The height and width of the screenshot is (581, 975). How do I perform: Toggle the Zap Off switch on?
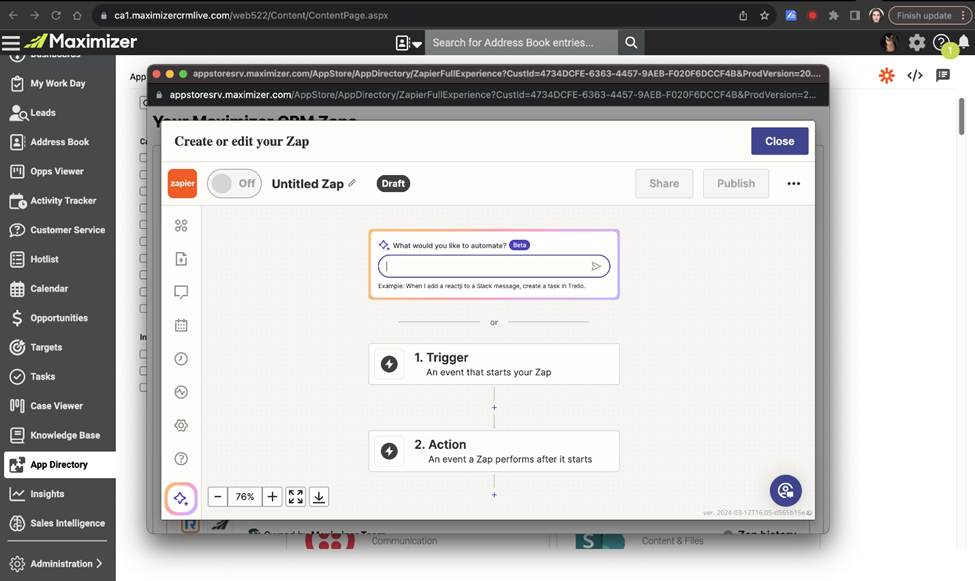234,184
